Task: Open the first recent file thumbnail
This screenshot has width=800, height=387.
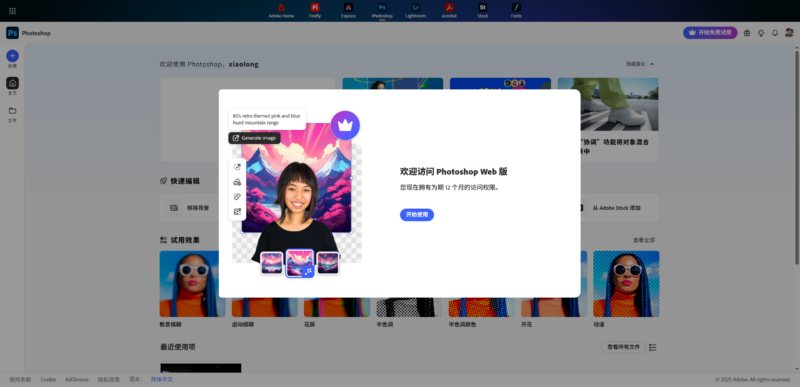Action: (x=201, y=368)
